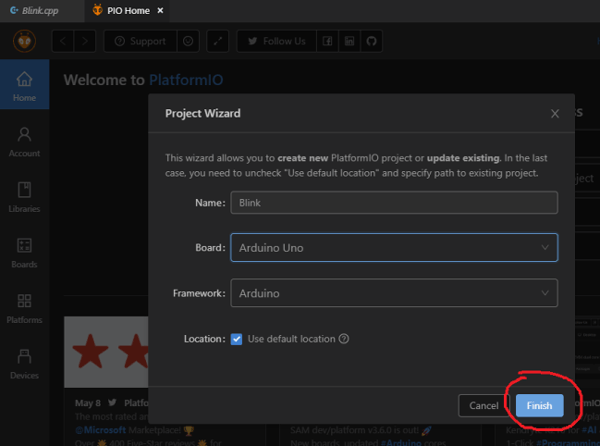Open the Libraries sidebar panel

(24, 196)
